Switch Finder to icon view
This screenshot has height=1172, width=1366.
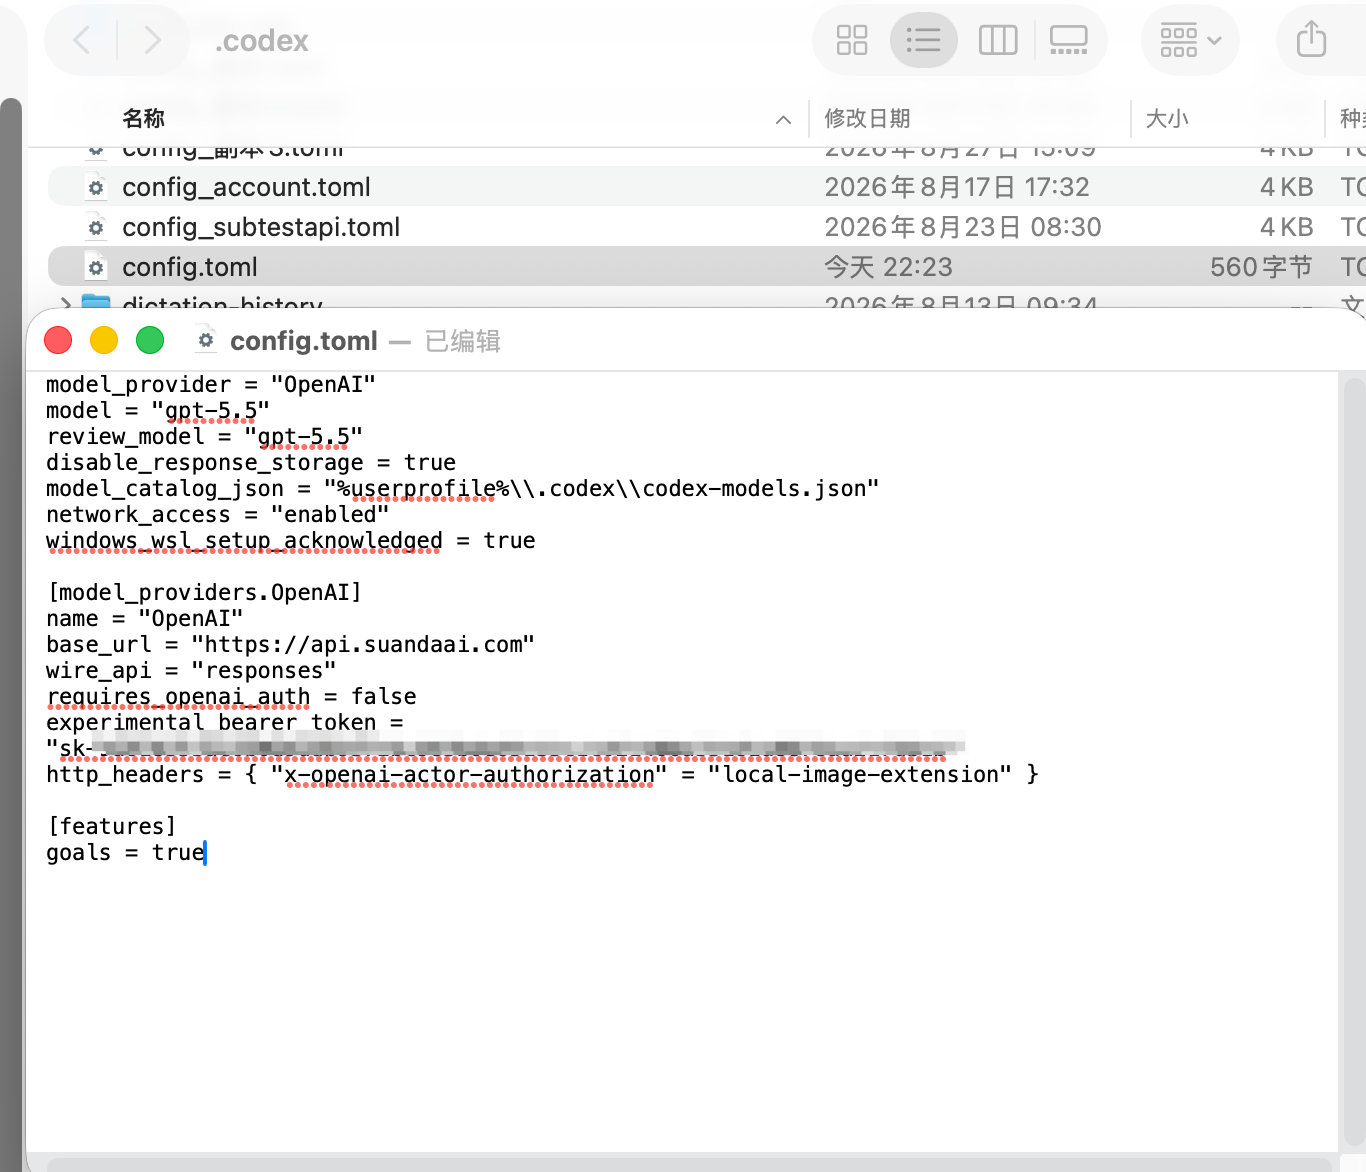(x=852, y=40)
